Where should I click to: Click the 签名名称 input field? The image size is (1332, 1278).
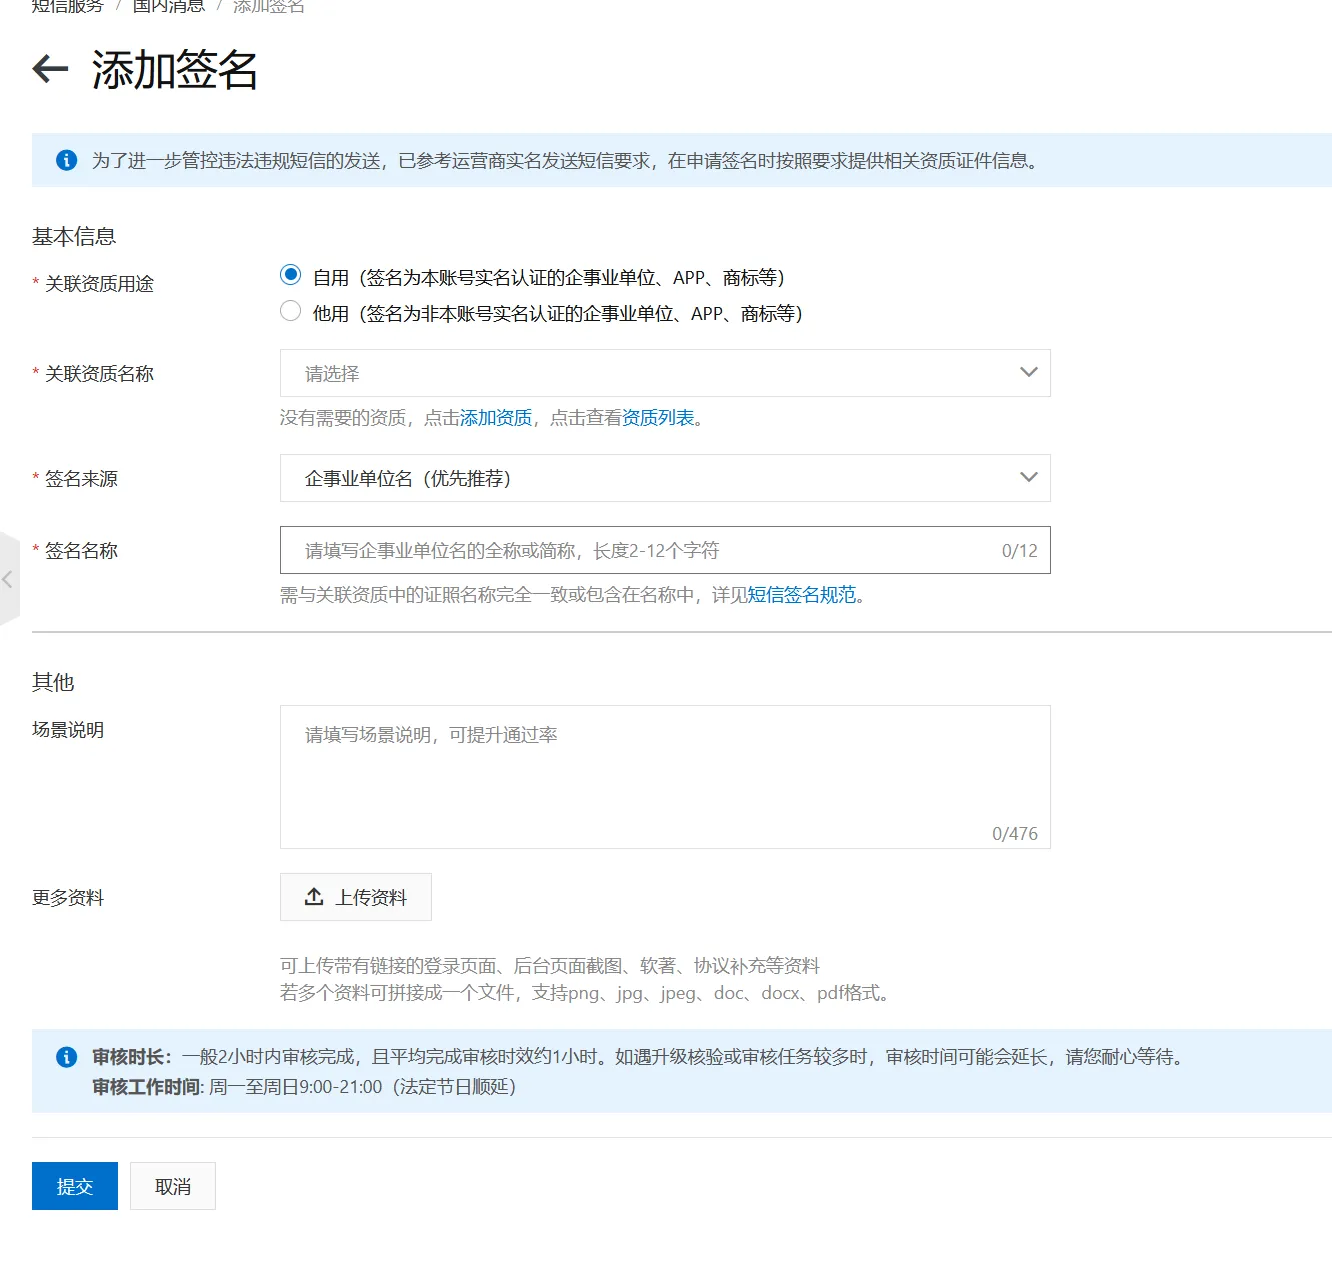click(x=665, y=550)
